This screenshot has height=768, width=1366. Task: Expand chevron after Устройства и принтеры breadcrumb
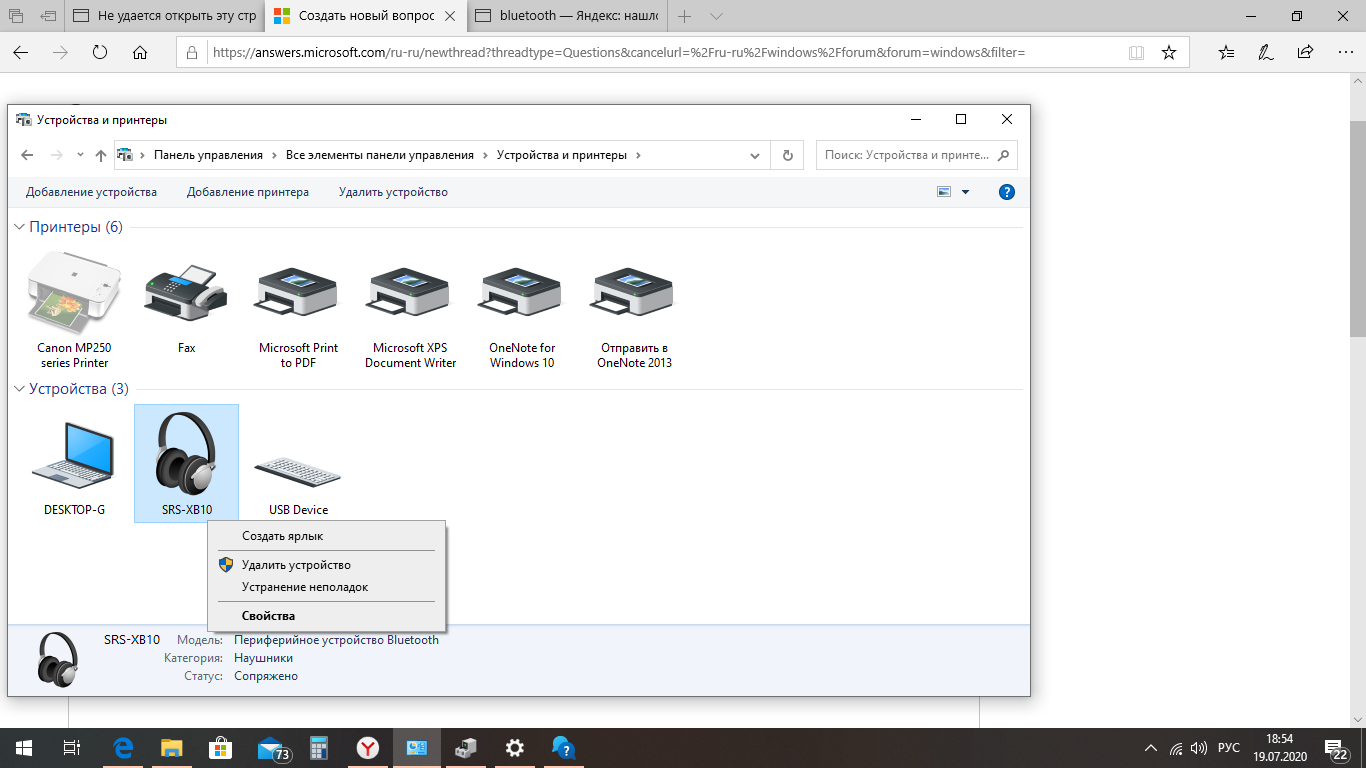(x=638, y=155)
